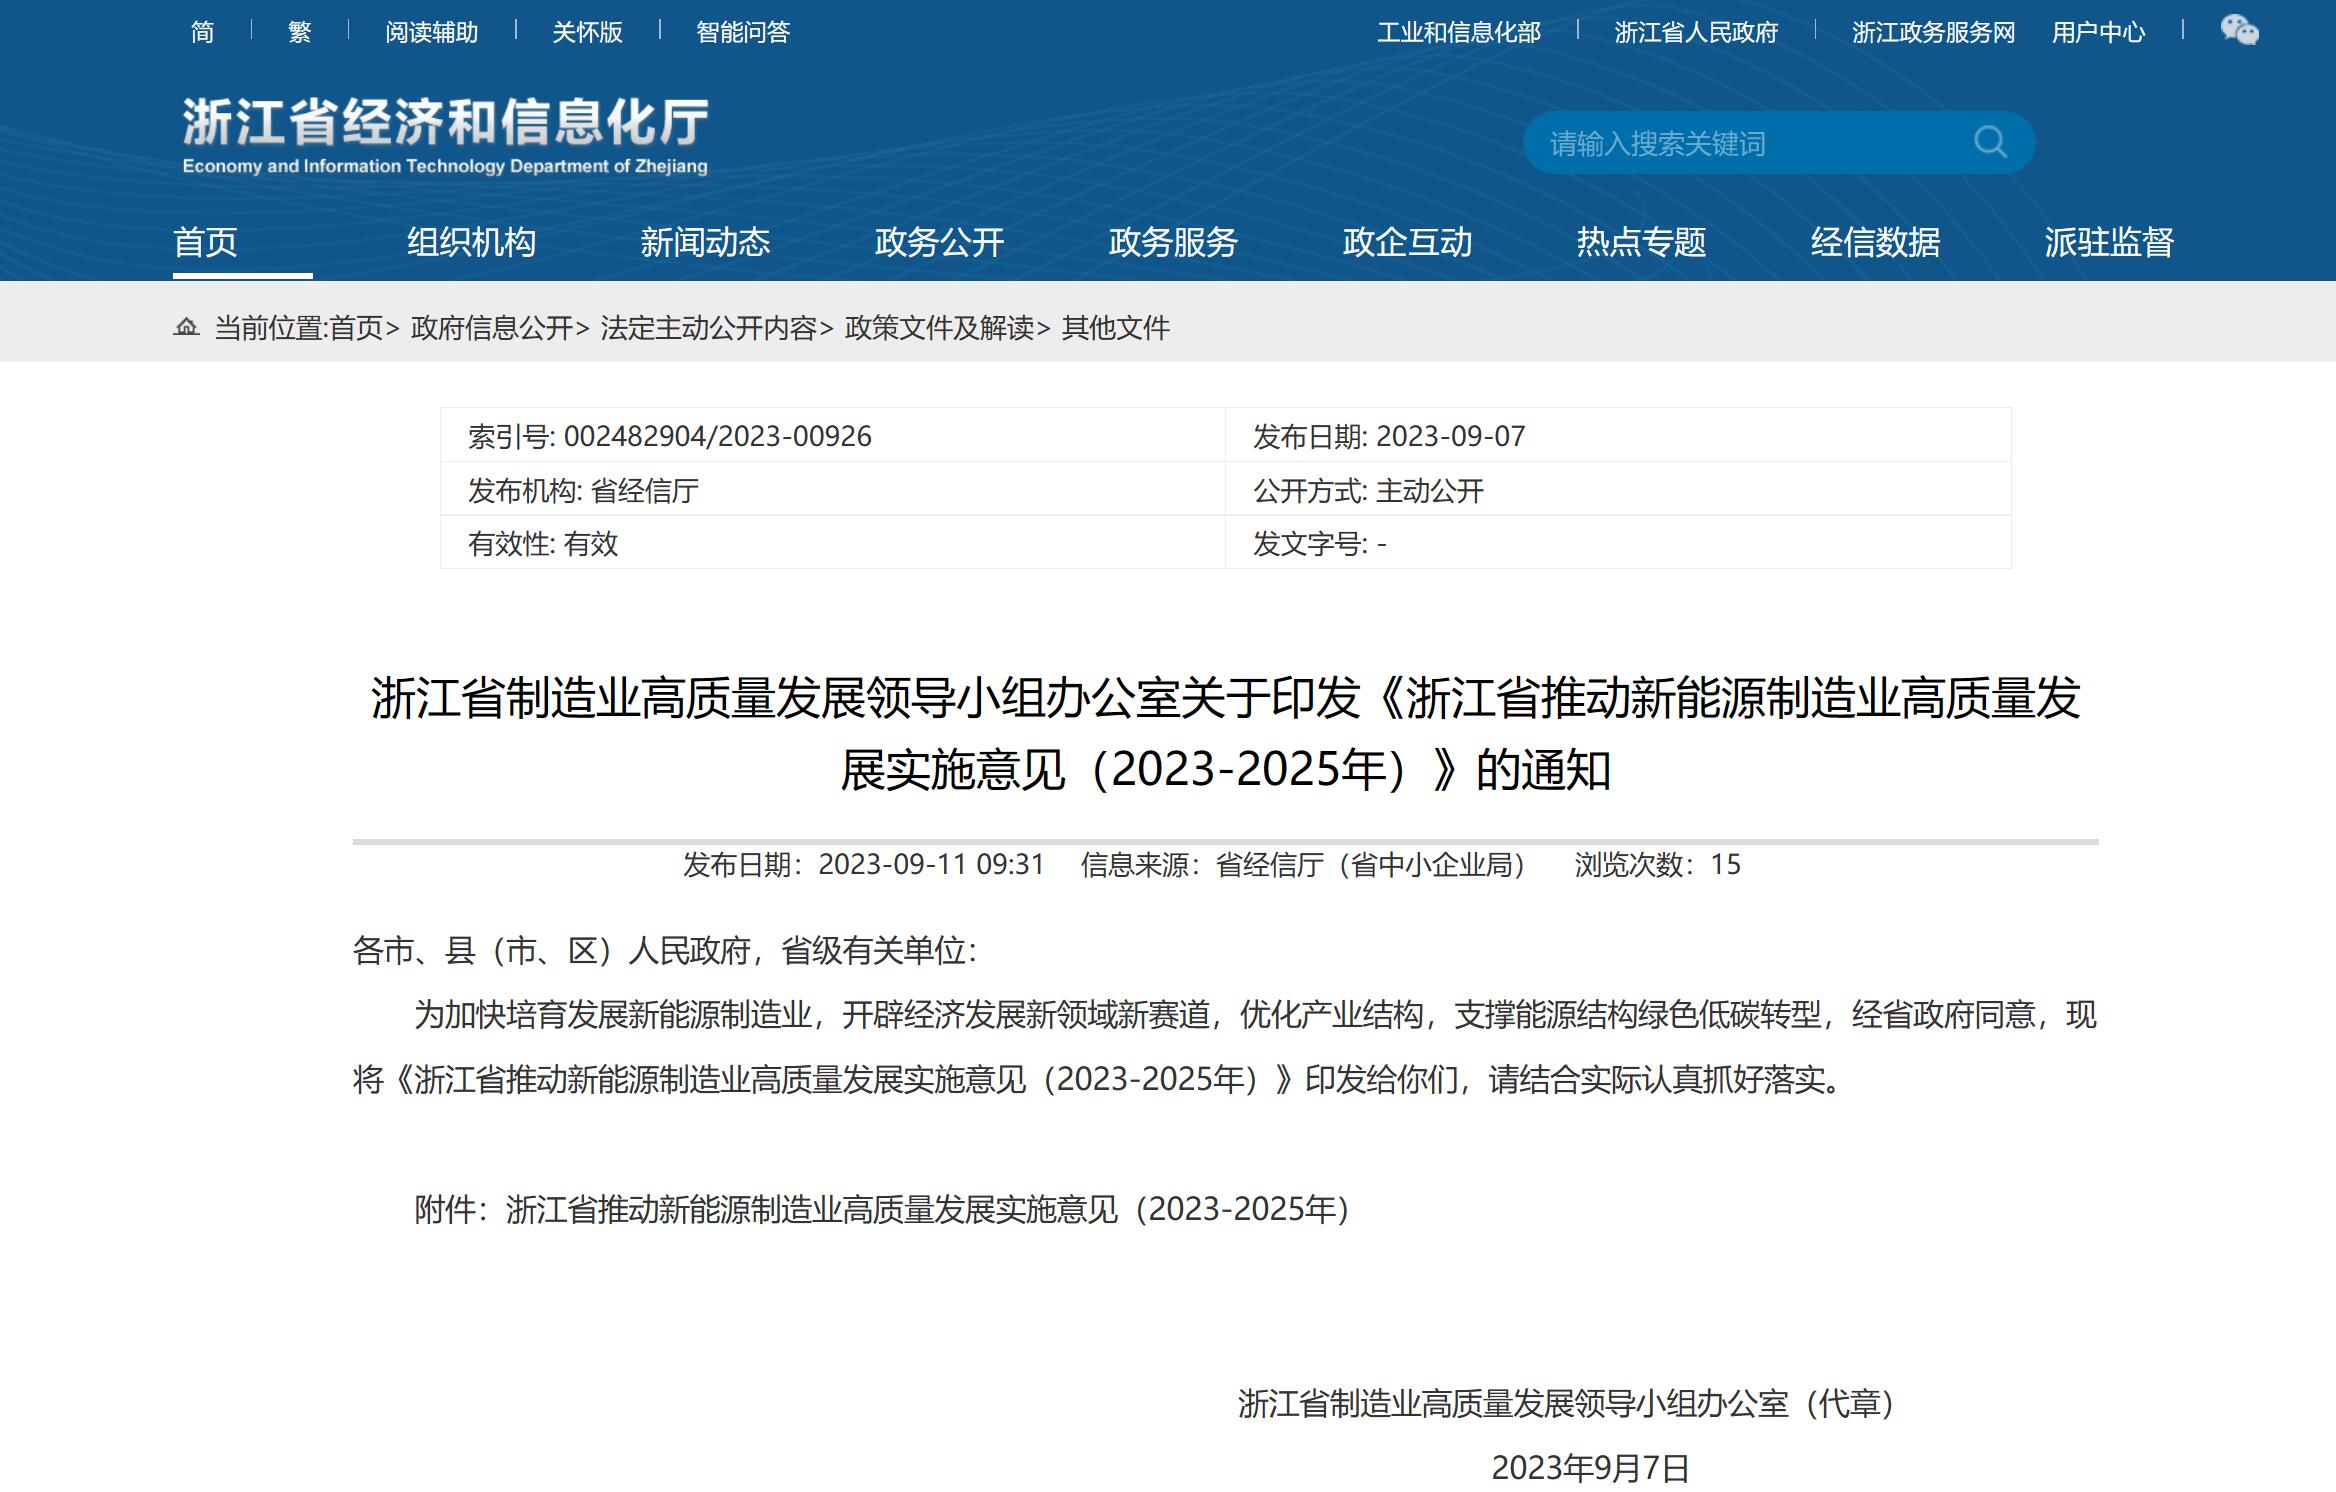Click breadcrumb 其他文件
Image resolution: width=2336 pixels, height=1492 pixels.
pyautogui.click(x=1115, y=328)
